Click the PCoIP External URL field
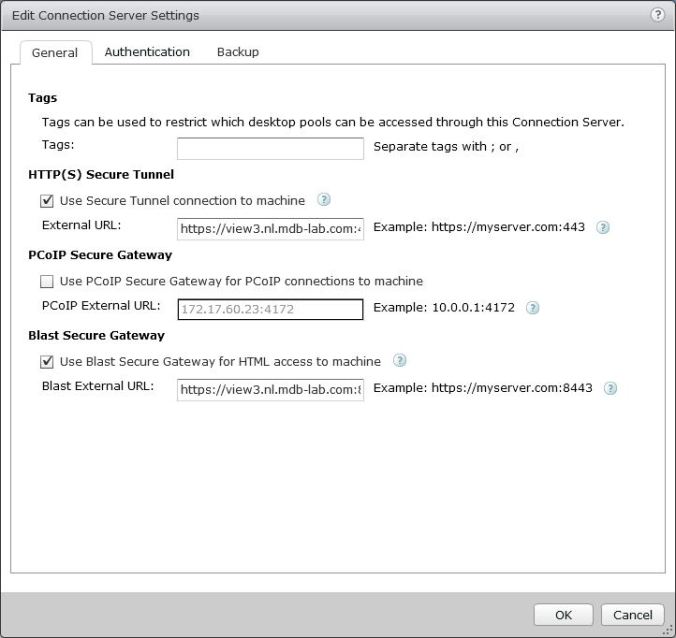Screen dimensions: 676x638 tap(270, 309)
